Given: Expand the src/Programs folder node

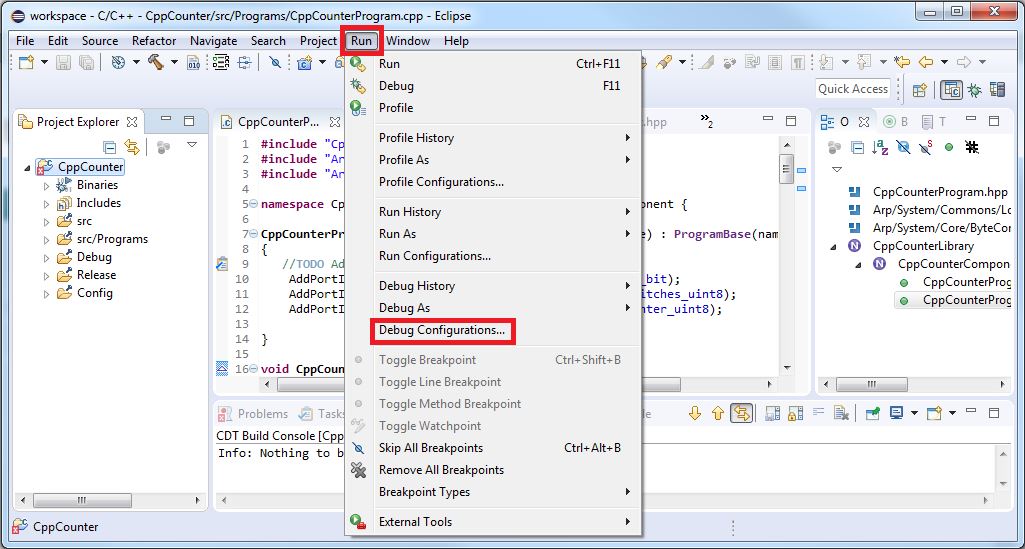Looking at the screenshot, I should 46,240.
